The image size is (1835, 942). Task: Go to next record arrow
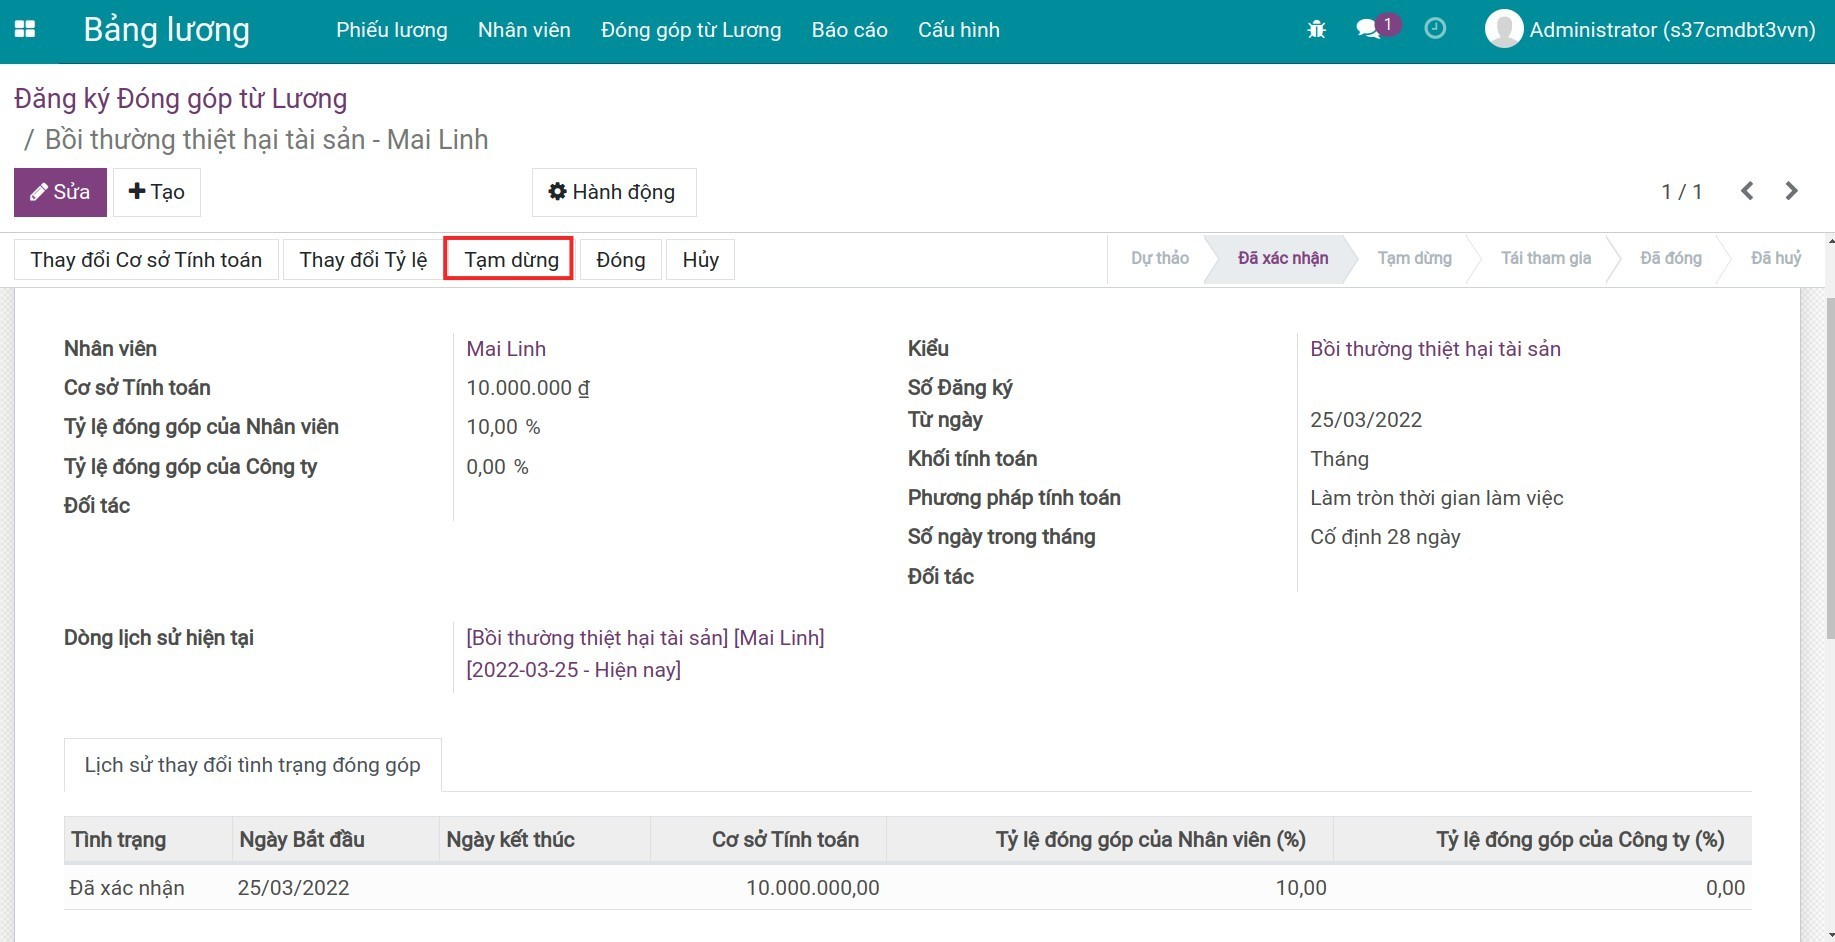click(x=1791, y=191)
